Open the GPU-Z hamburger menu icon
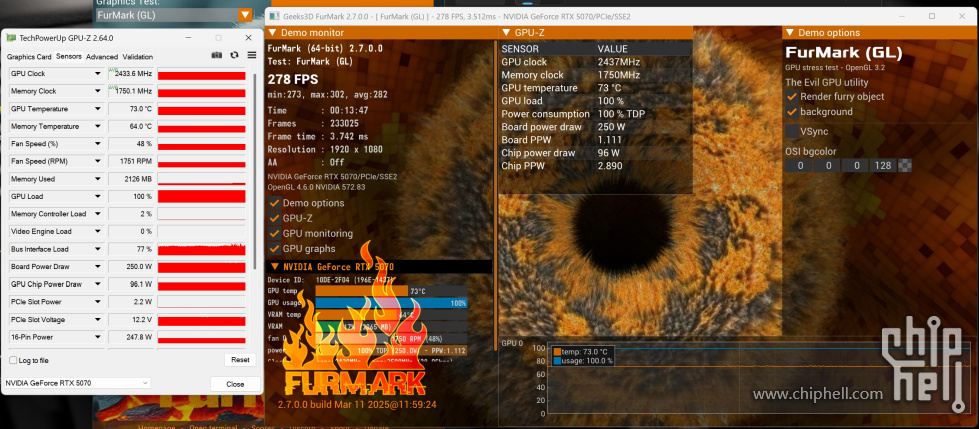Screen dimensions: 979x429 click(x=252, y=56)
